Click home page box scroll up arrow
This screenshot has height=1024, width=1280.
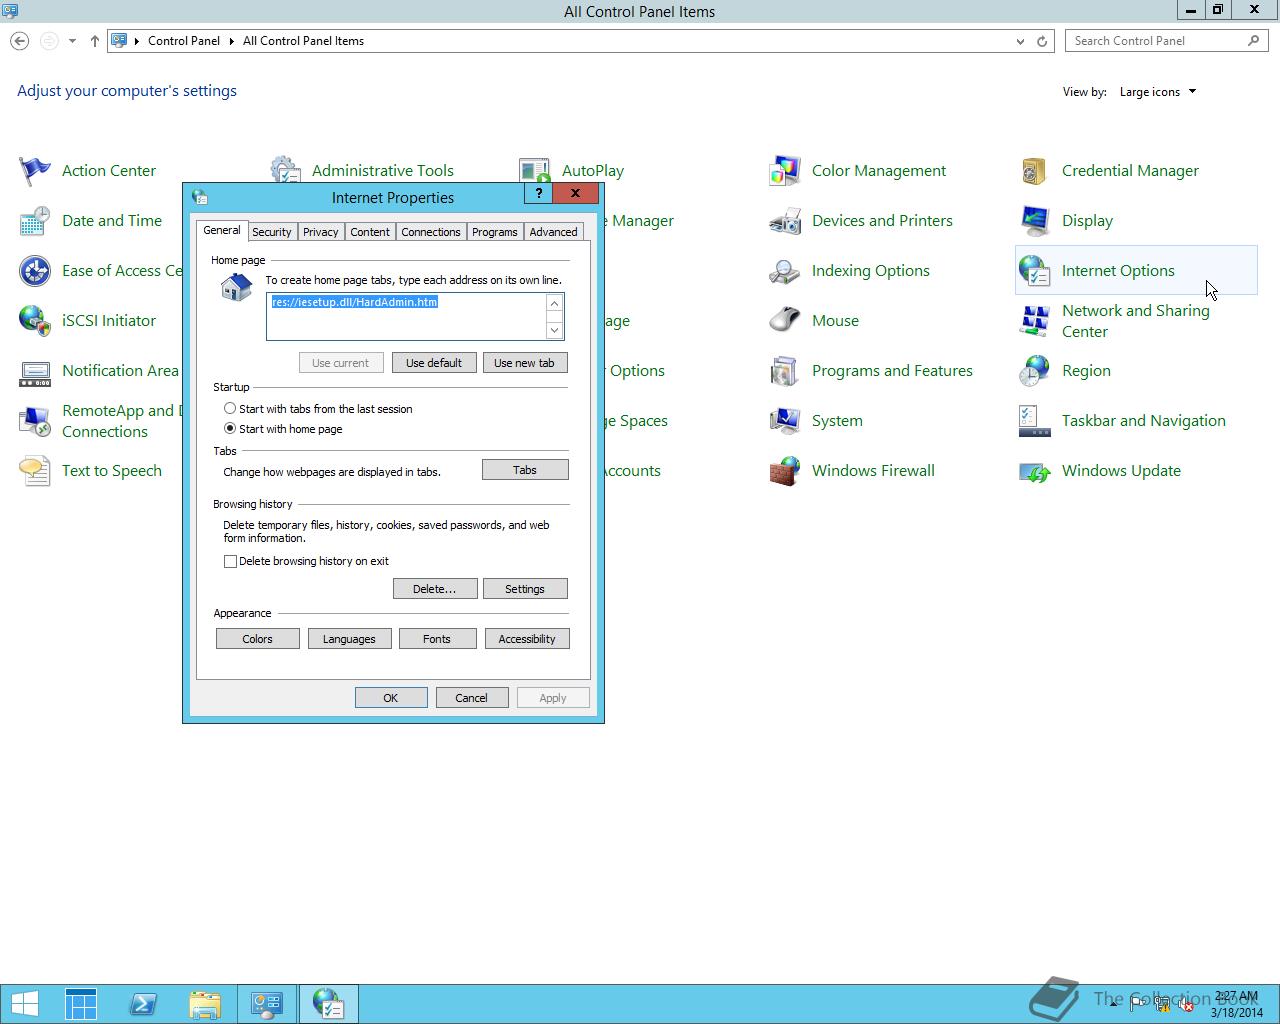pos(555,303)
